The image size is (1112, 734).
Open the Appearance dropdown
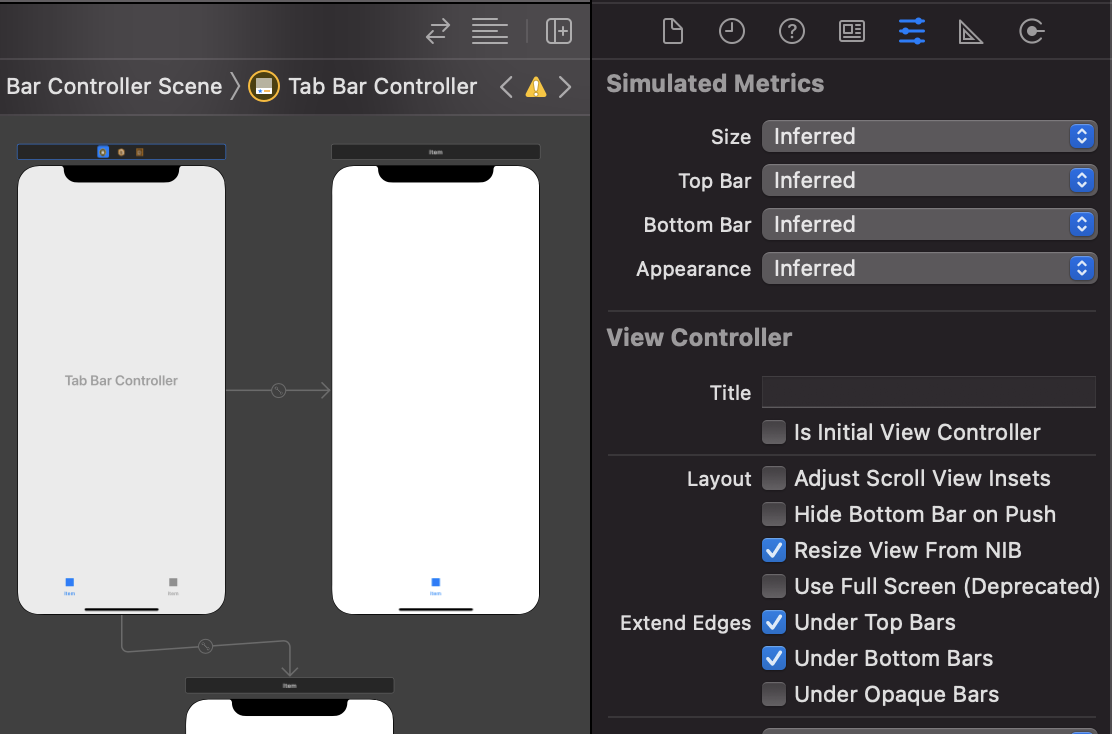pyautogui.click(x=929, y=268)
